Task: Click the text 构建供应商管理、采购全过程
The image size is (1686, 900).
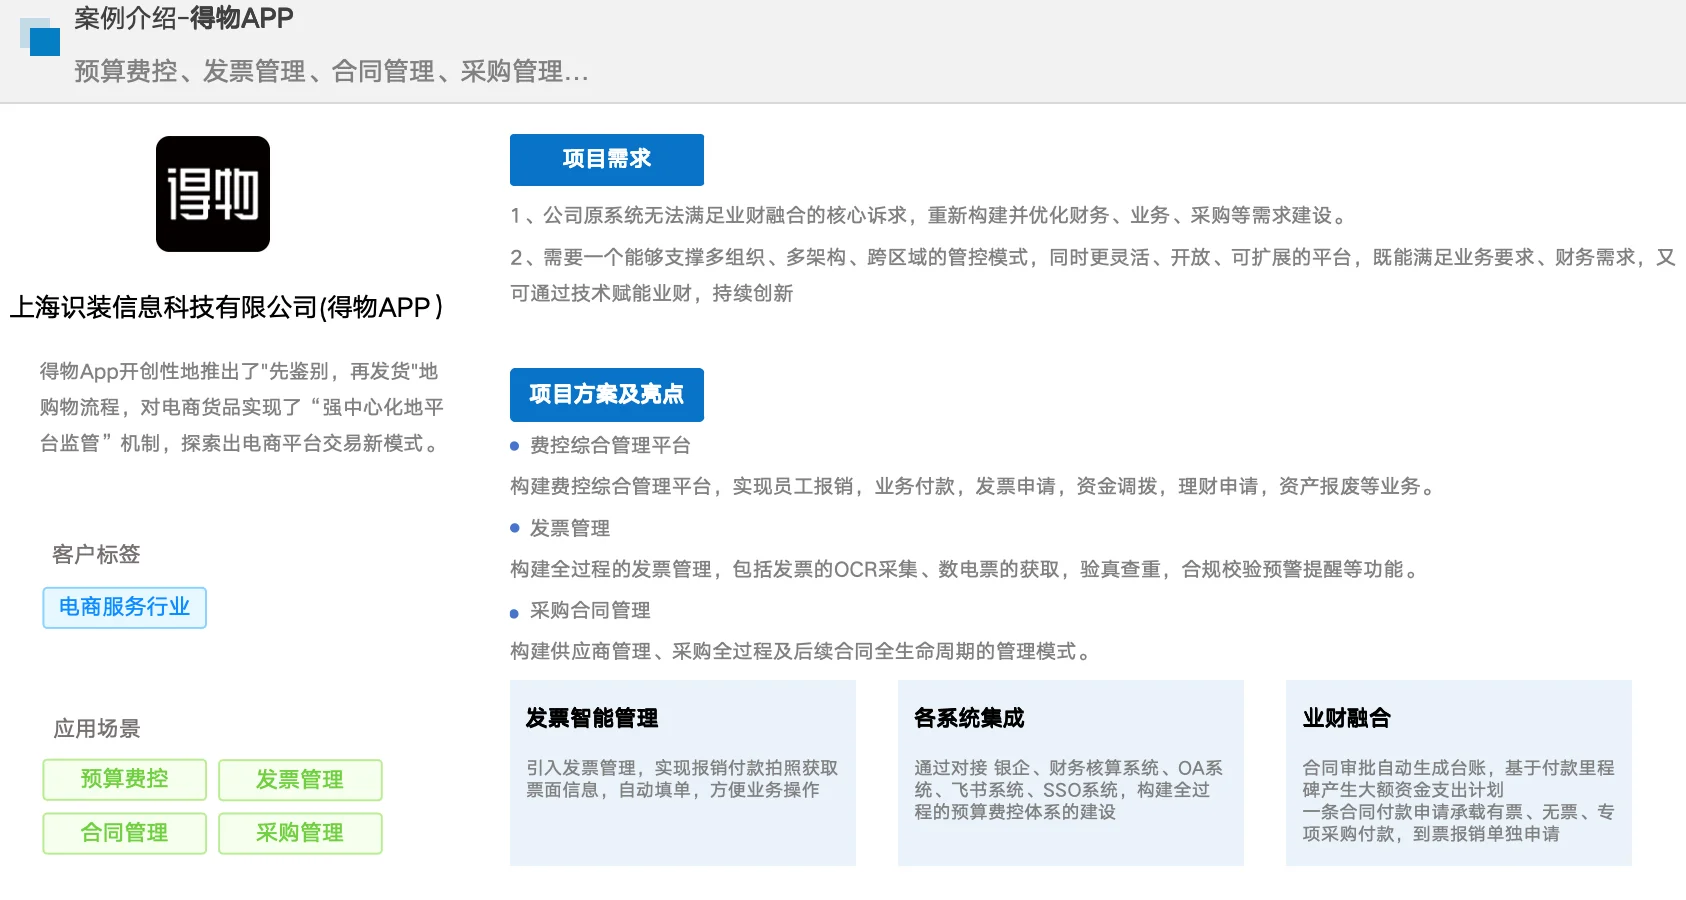Action: pos(803,652)
